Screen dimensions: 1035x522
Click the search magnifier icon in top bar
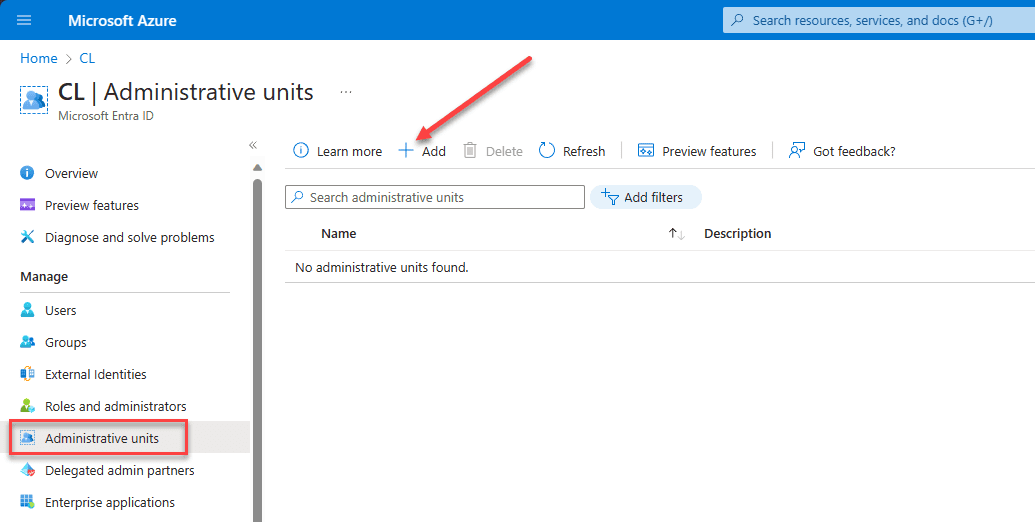click(739, 20)
